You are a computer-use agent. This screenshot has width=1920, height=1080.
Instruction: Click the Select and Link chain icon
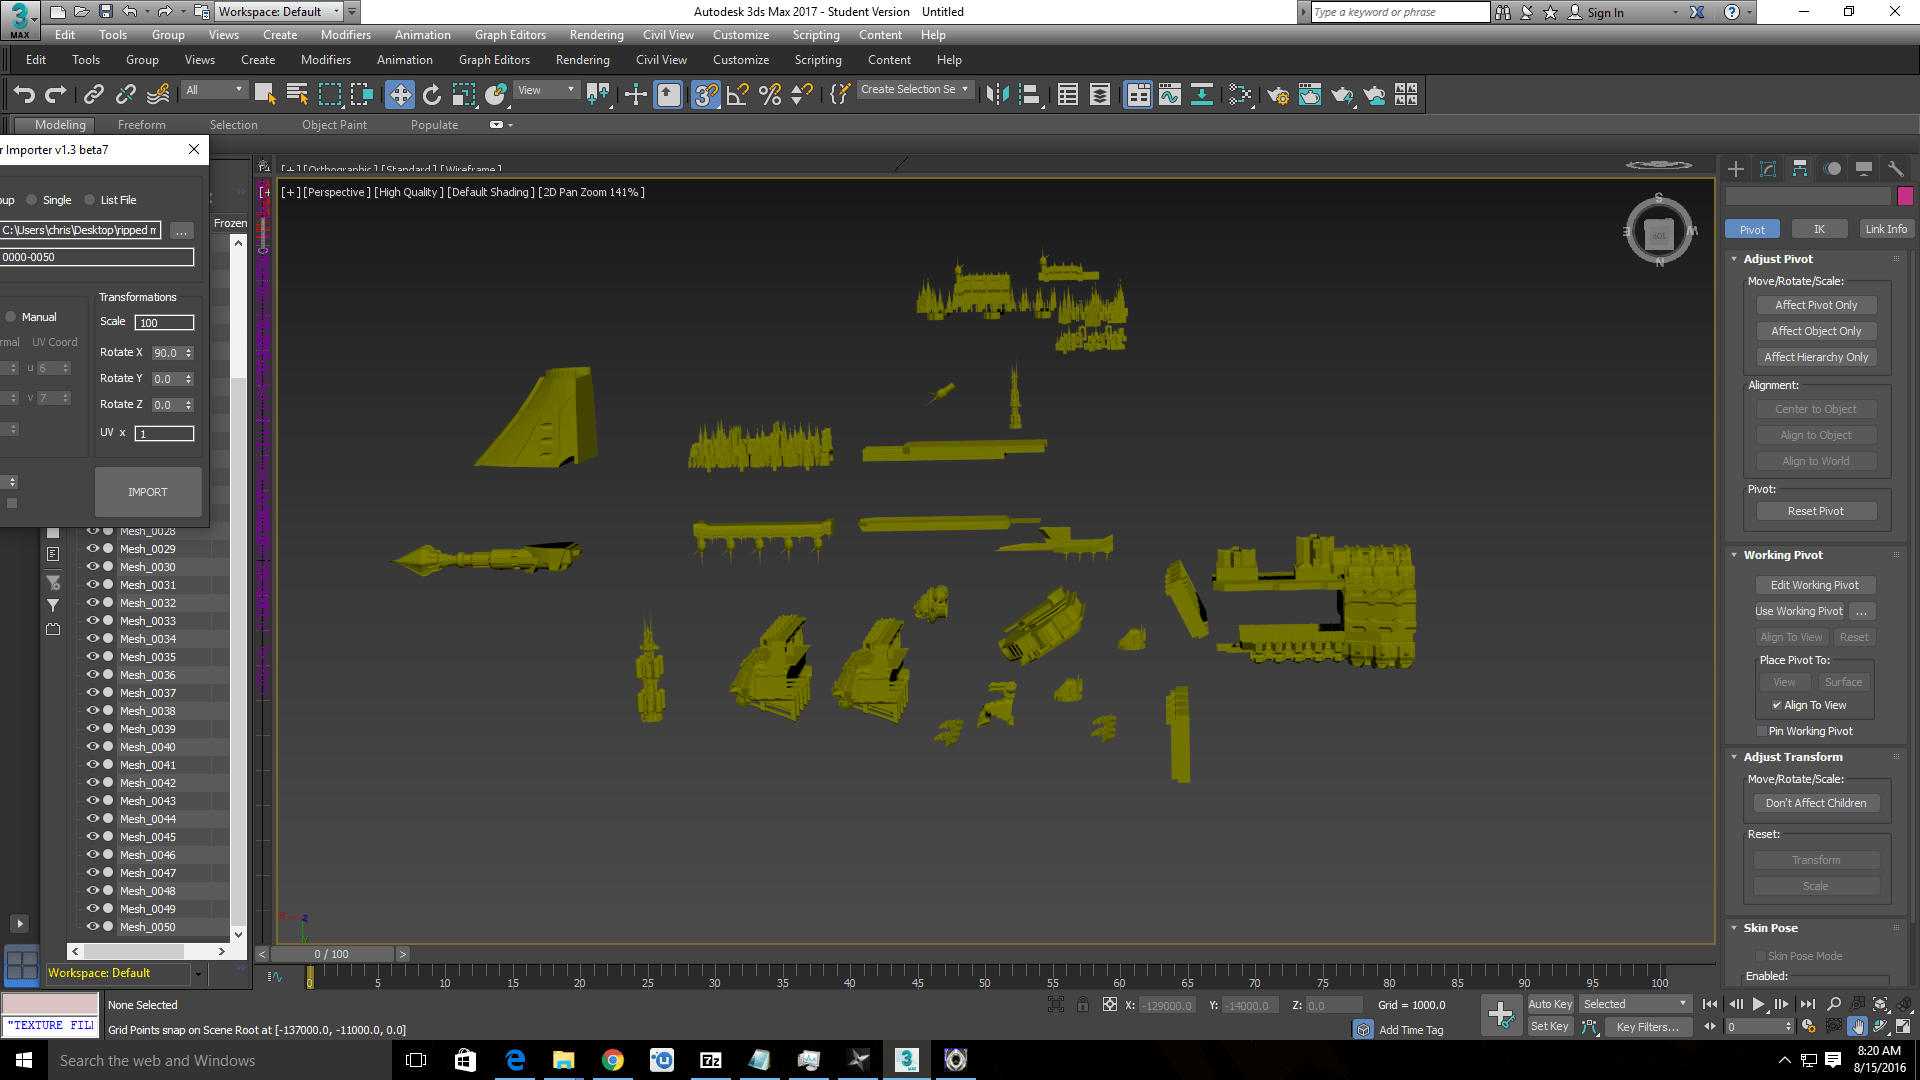[94, 95]
